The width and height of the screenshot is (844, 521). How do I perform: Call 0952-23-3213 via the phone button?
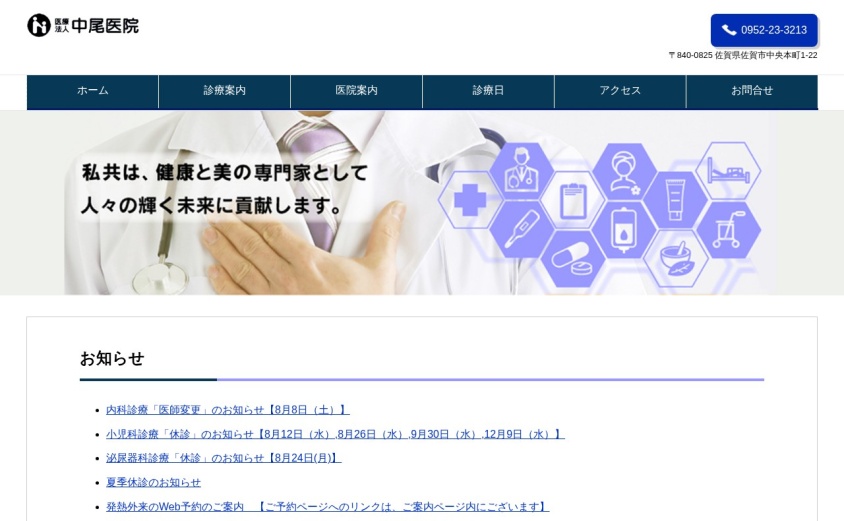point(764,30)
